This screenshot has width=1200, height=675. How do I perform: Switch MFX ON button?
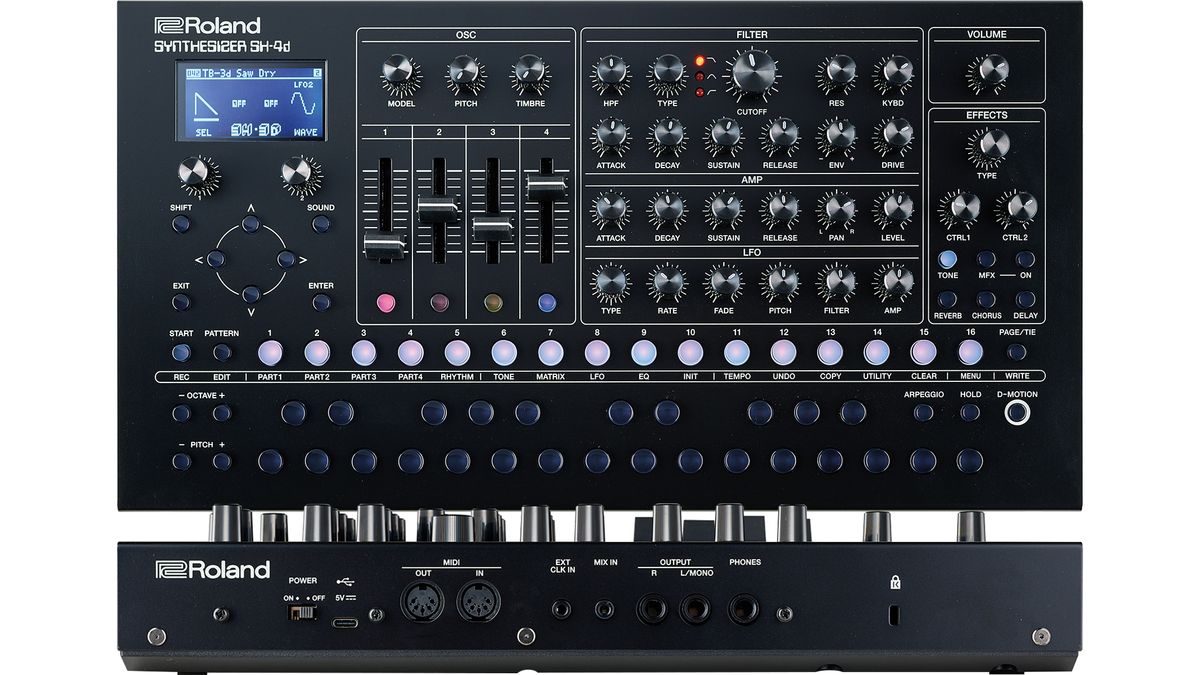(x=1025, y=259)
